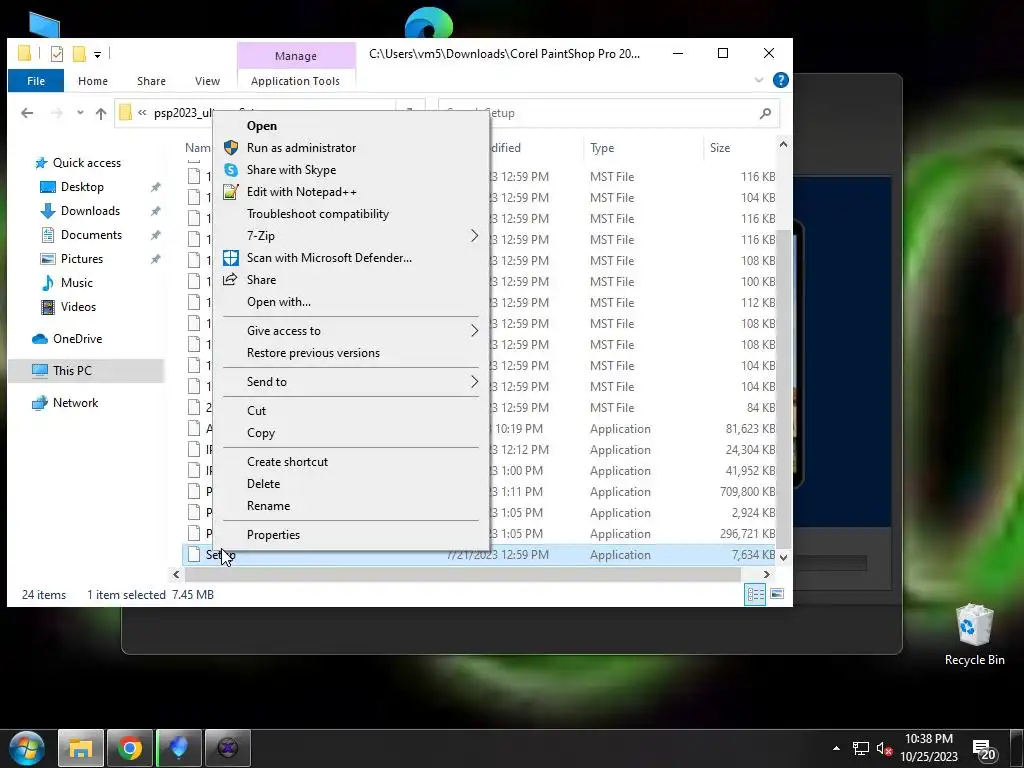Click the Manage contextual tab
Image resolution: width=1024 pixels, height=768 pixels.
(x=296, y=56)
